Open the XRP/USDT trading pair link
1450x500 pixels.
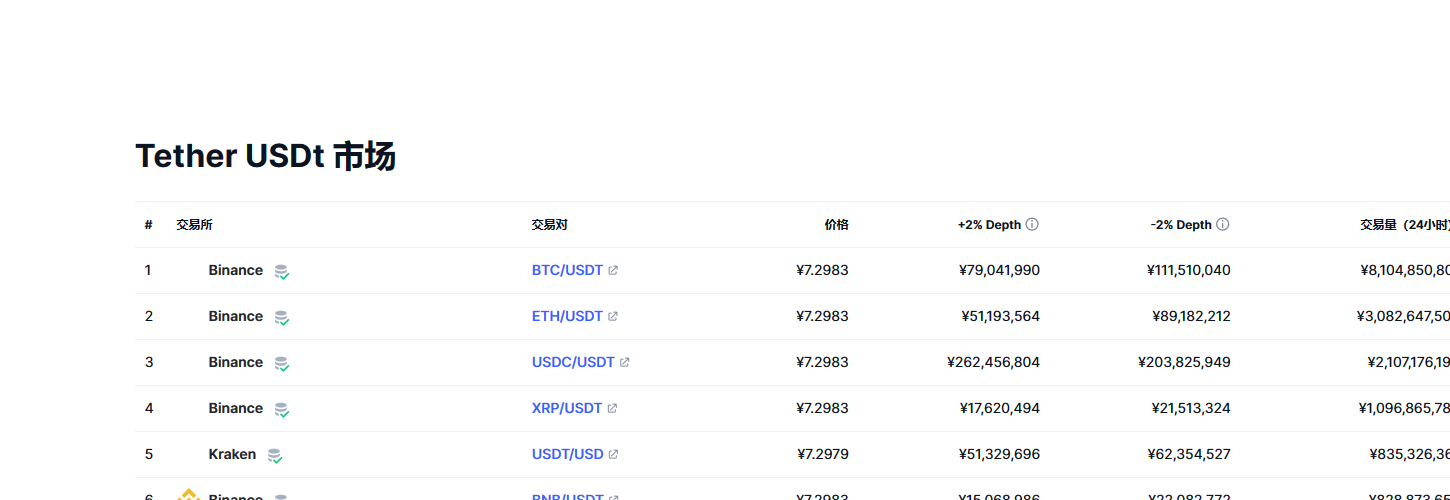coord(567,409)
